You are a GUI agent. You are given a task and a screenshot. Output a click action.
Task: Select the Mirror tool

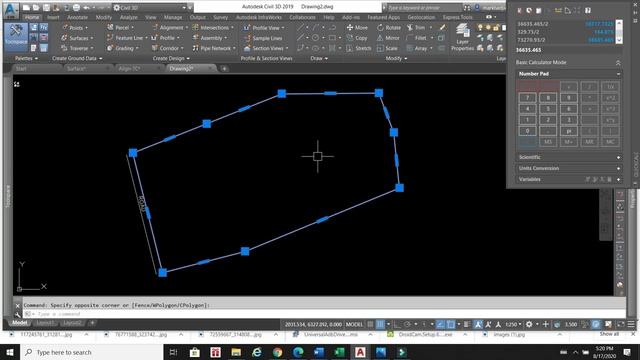(388, 38)
